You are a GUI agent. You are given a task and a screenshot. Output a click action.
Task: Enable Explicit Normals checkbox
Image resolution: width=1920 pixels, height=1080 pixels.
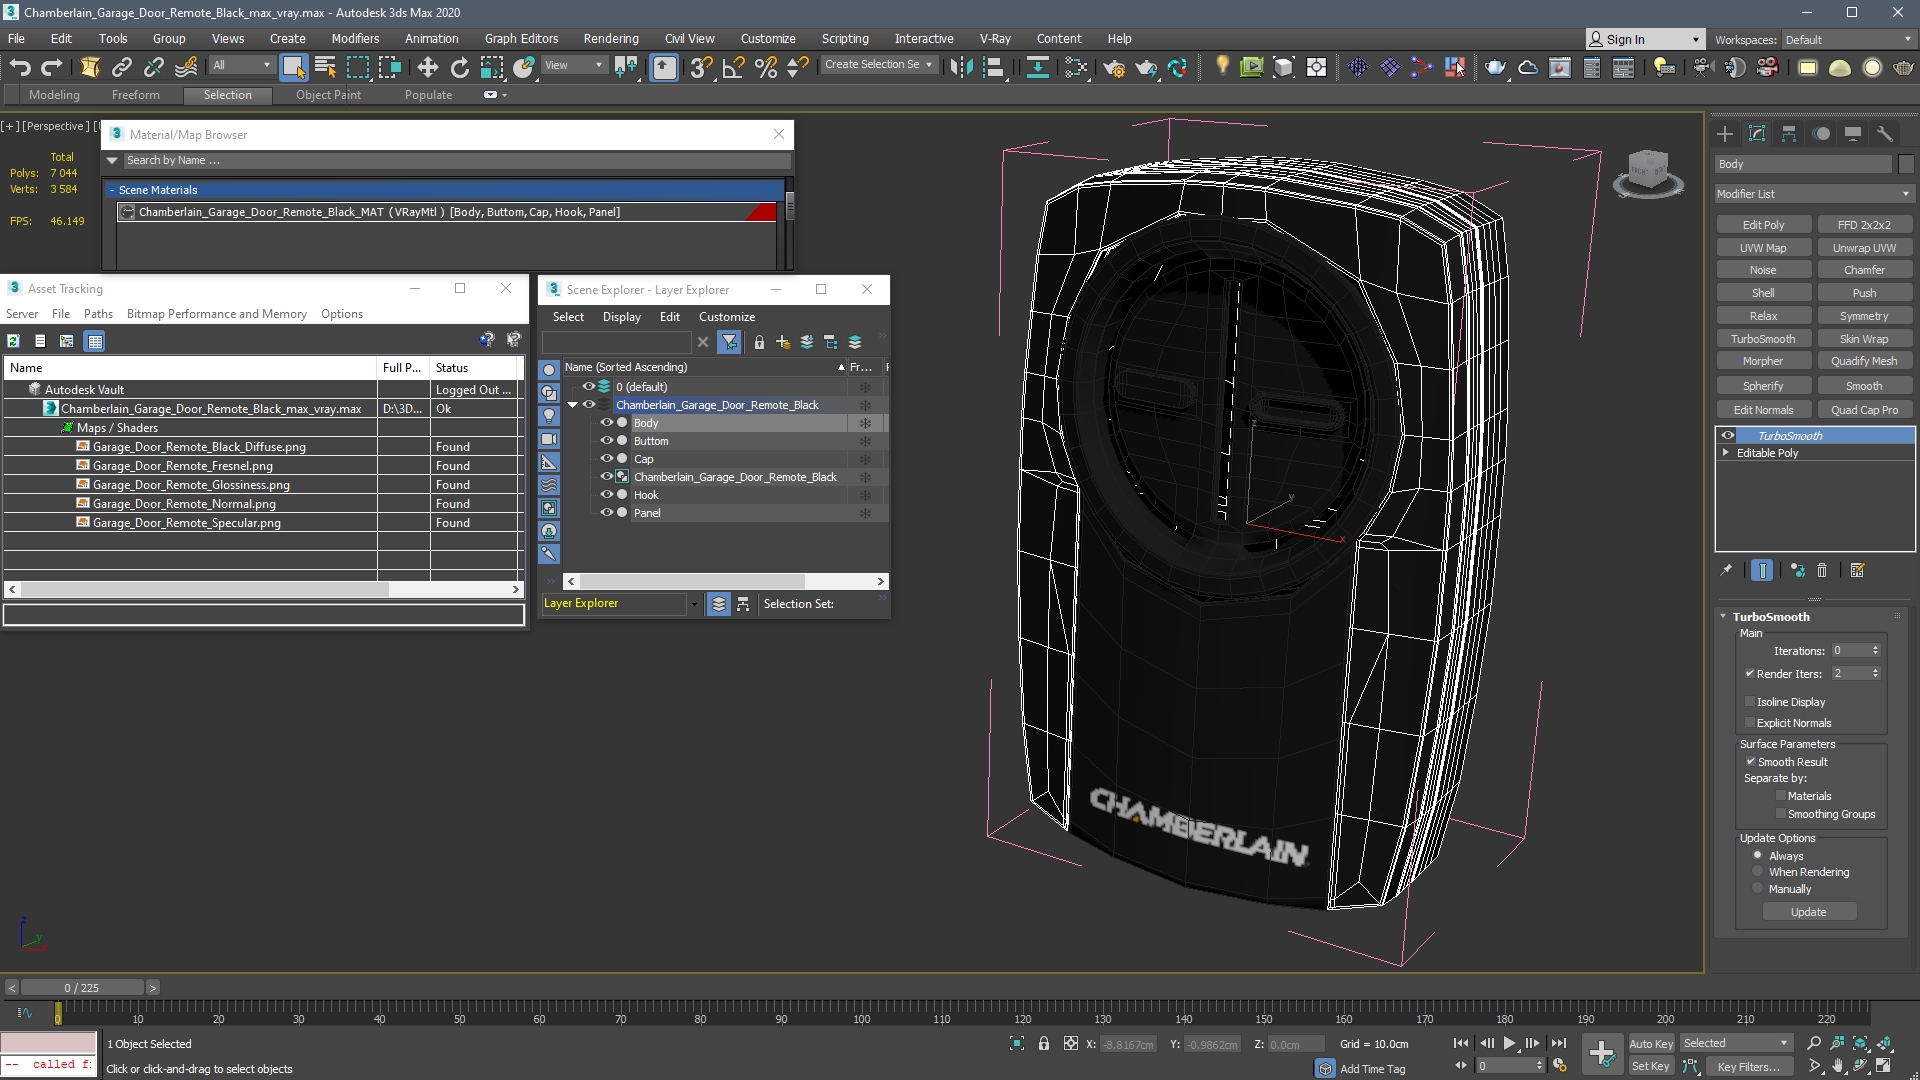(1750, 722)
